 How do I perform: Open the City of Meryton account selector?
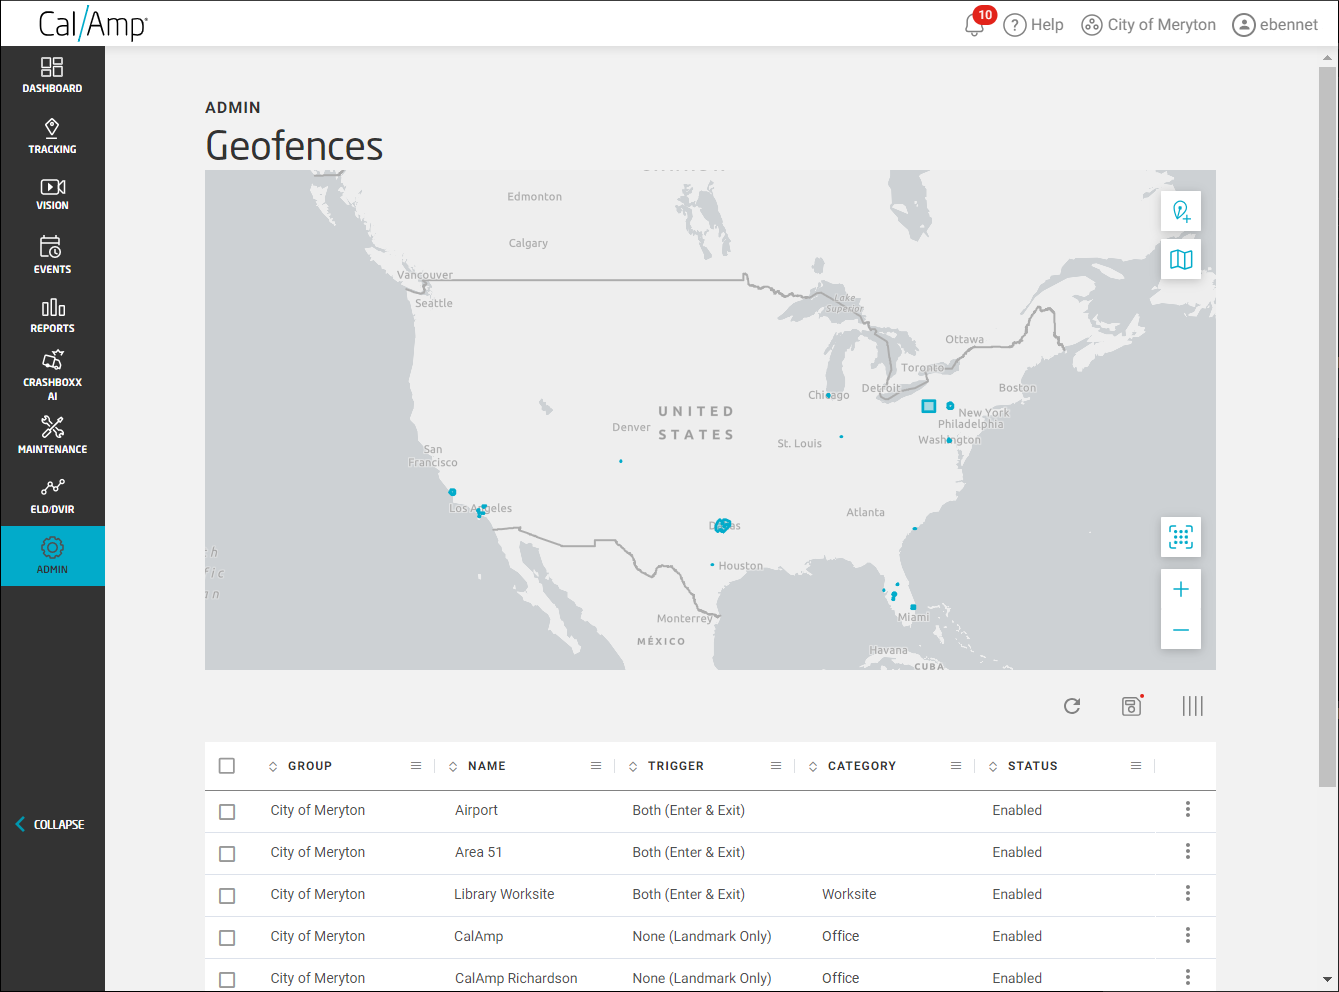coord(1149,25)
